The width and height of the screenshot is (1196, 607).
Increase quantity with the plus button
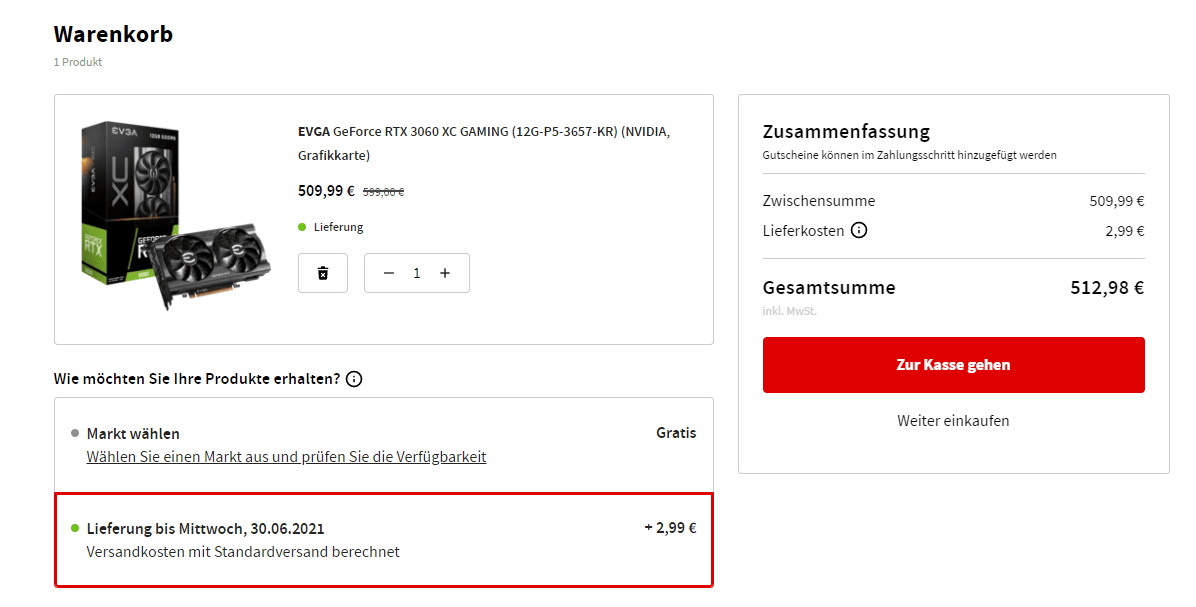click(x=445, y=273)
